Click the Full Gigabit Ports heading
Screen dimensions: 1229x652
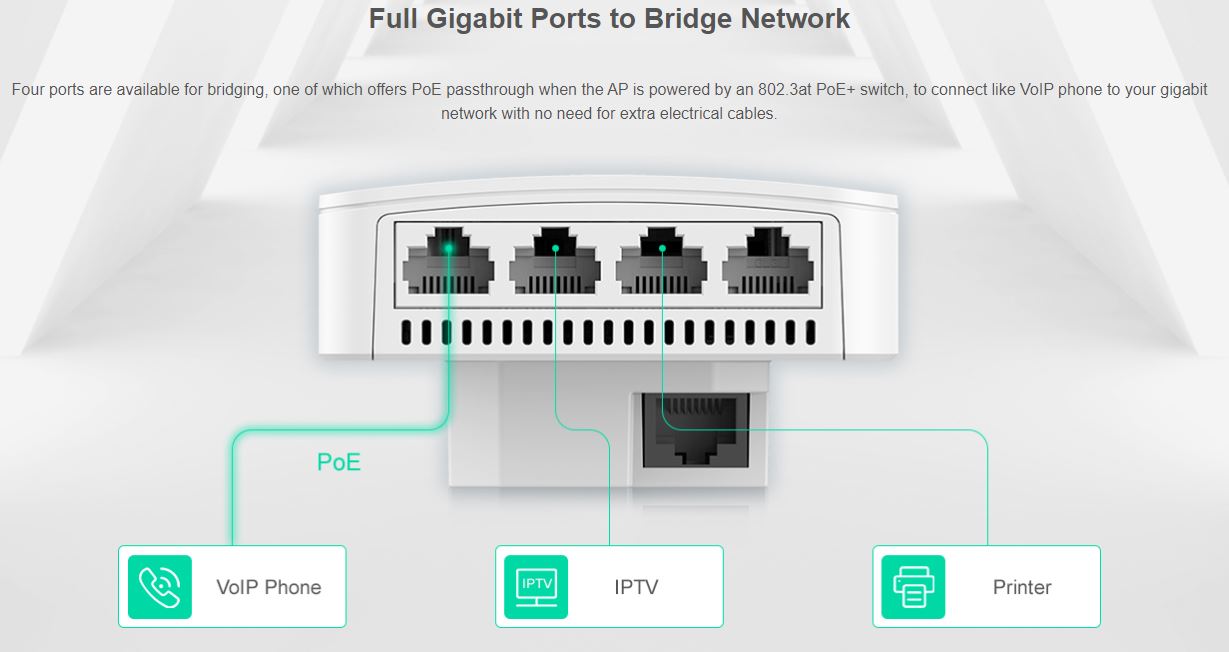coord(610,19)
